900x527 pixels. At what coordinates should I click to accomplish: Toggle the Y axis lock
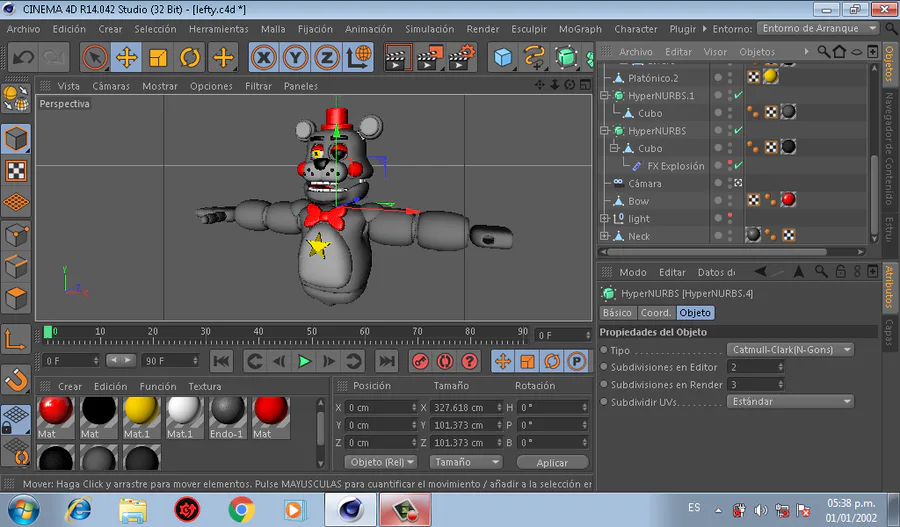[295, 57]
